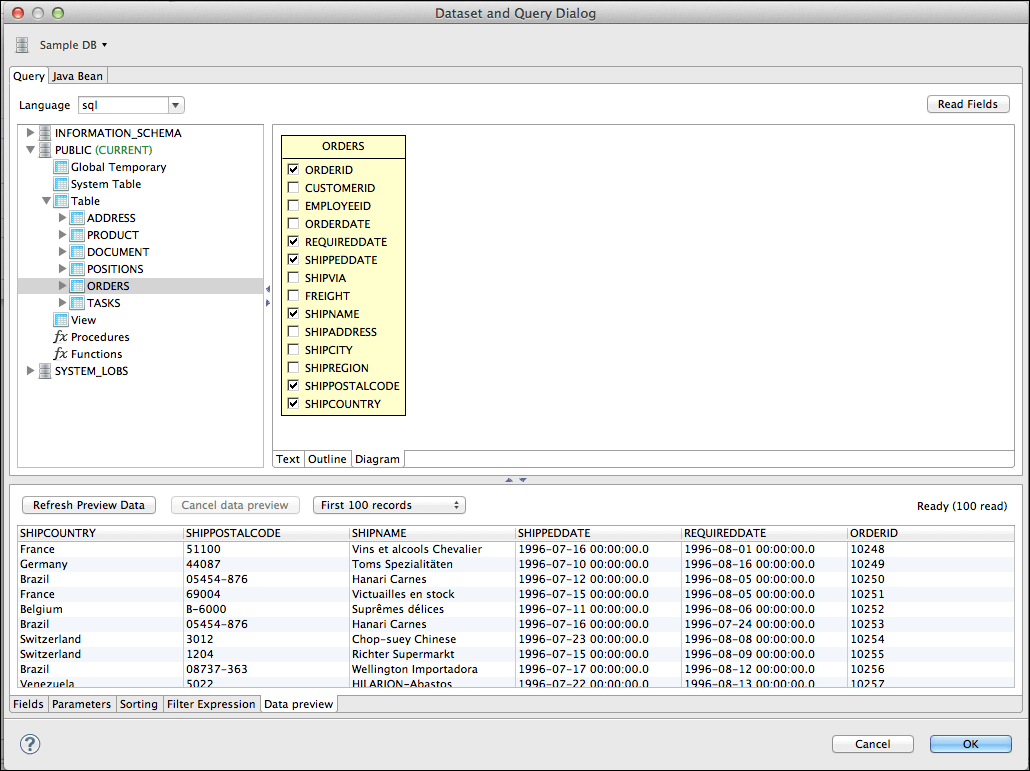Open the Fields tab
The image size is (1030, 771).
pos(28,704)
